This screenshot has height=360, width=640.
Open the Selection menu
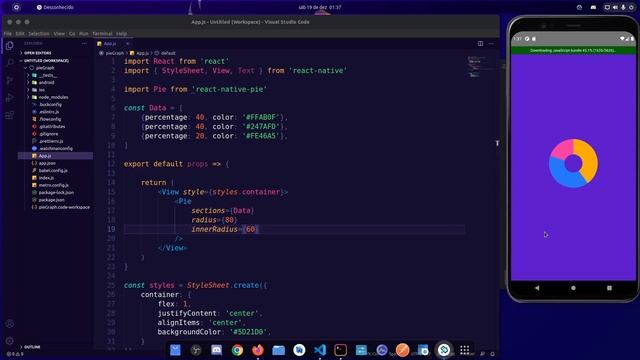click(x=39, y=33)
